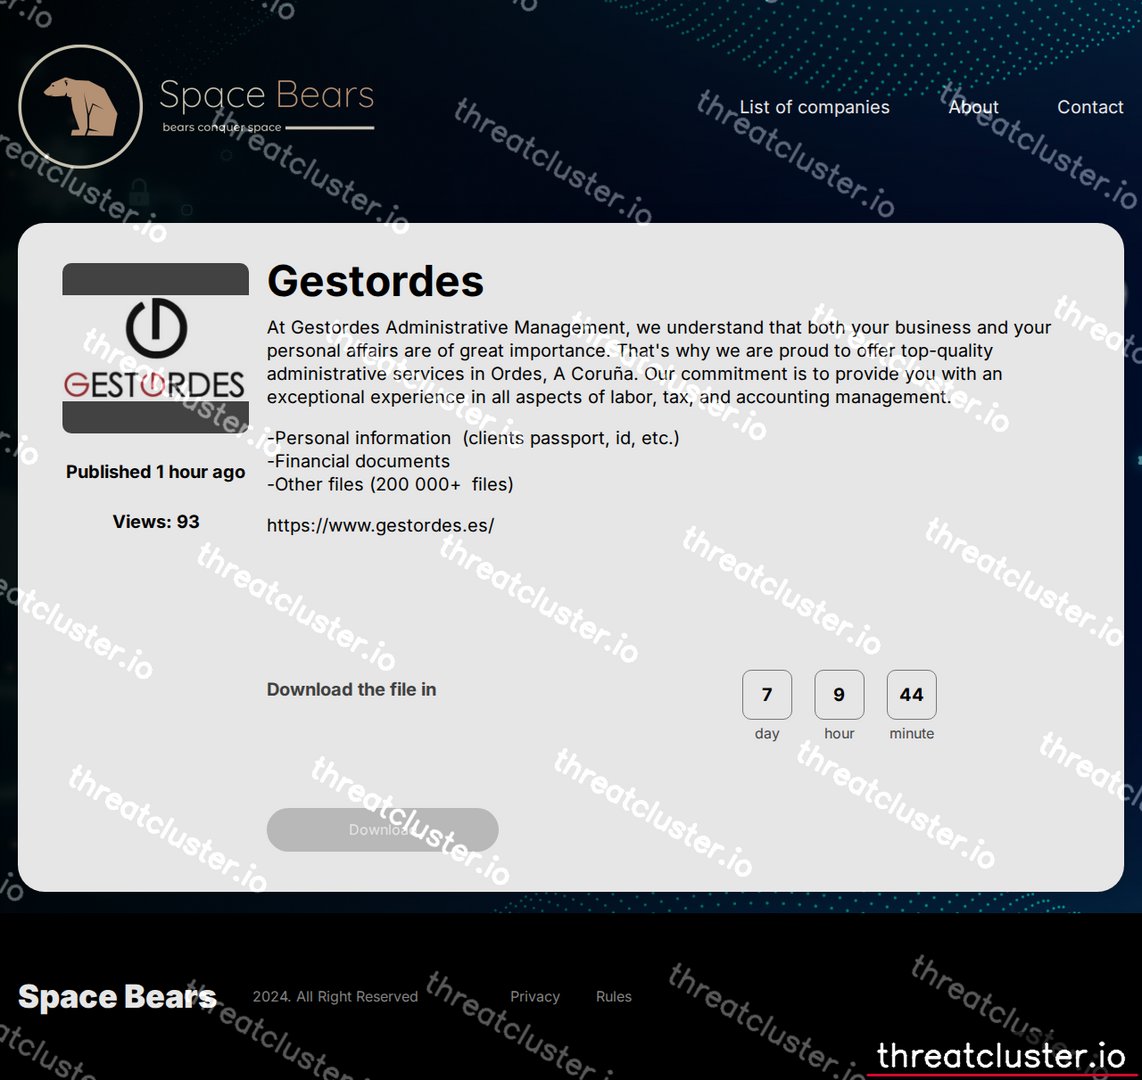This screenshot has width=1142, height=1080.
Task: Click the Space Bears bear logo
Action: [80, 106]
